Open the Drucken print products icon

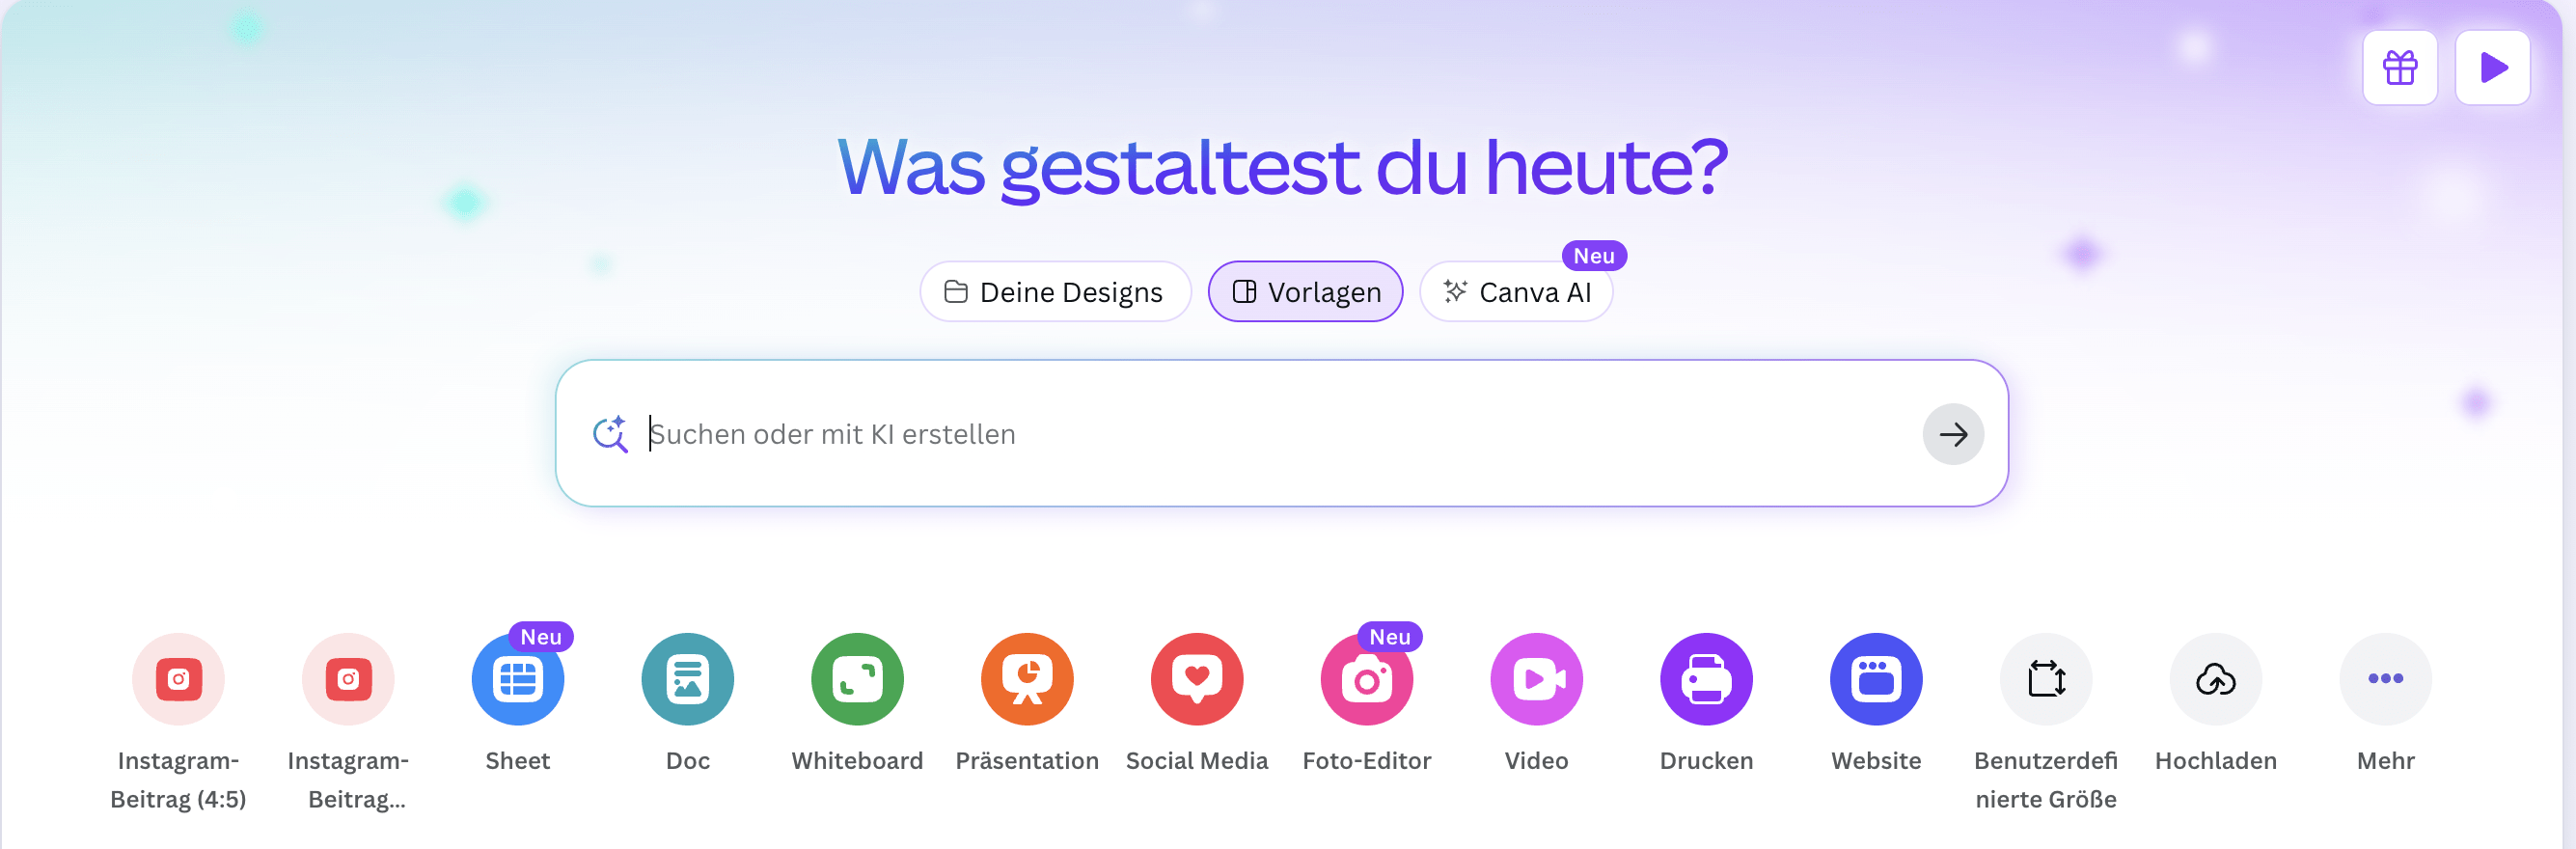tap(1706, 679)
